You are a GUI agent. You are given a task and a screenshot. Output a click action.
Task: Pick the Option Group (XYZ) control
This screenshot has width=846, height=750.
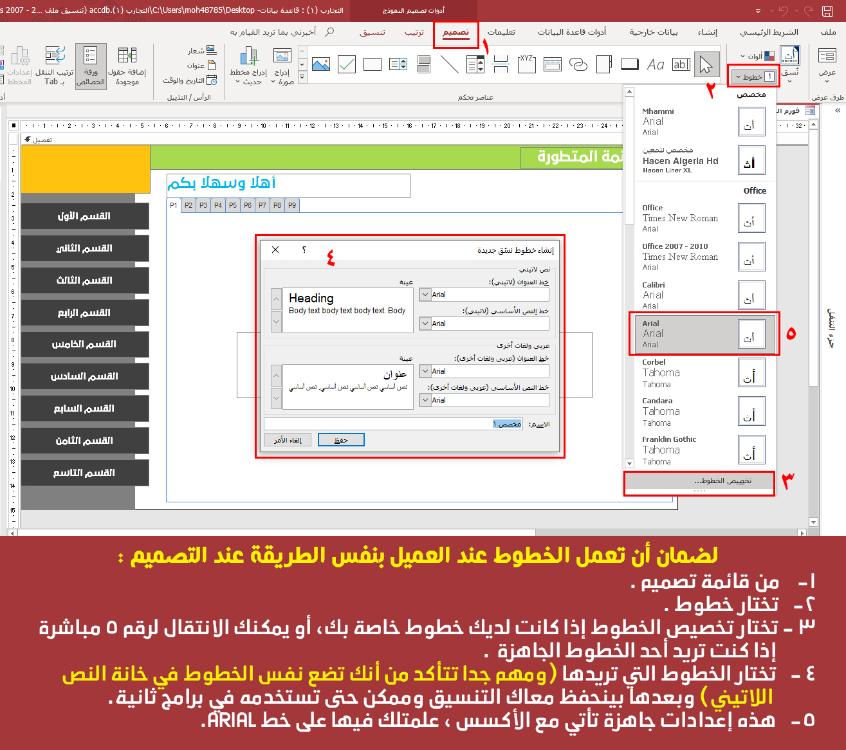click(x=527, y=65)
